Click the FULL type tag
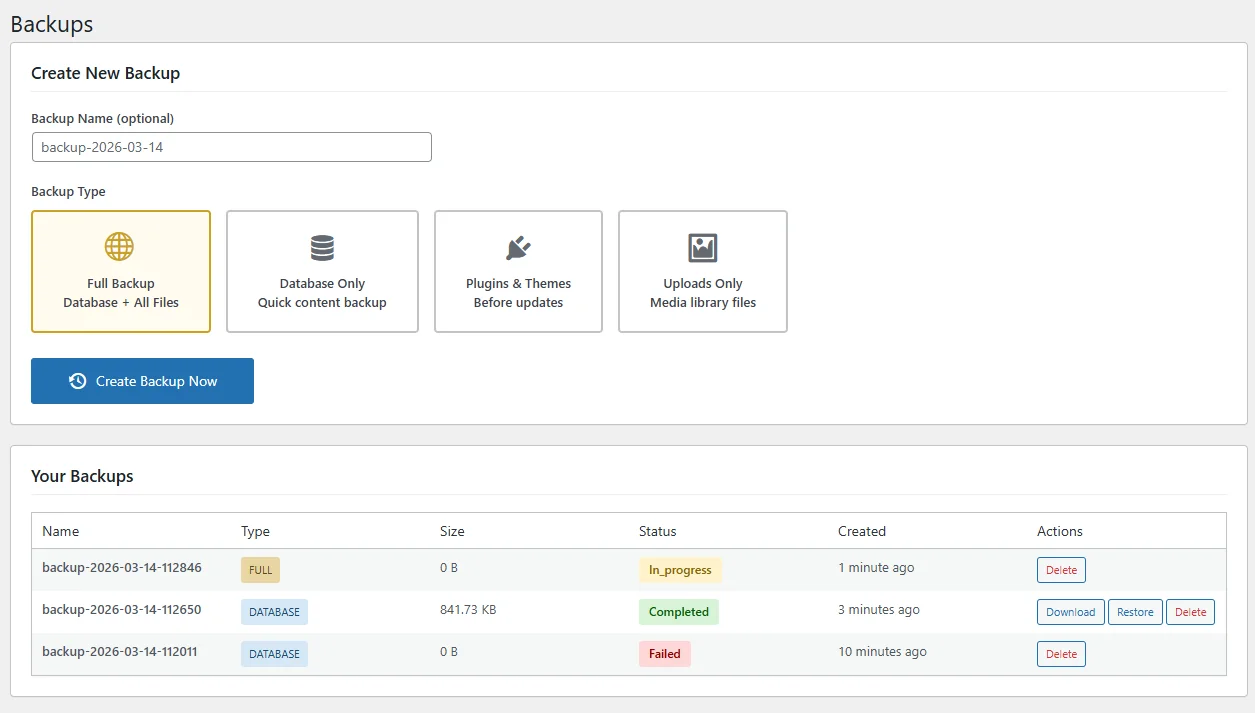The image size is (1255, 713). coord(260,570)
